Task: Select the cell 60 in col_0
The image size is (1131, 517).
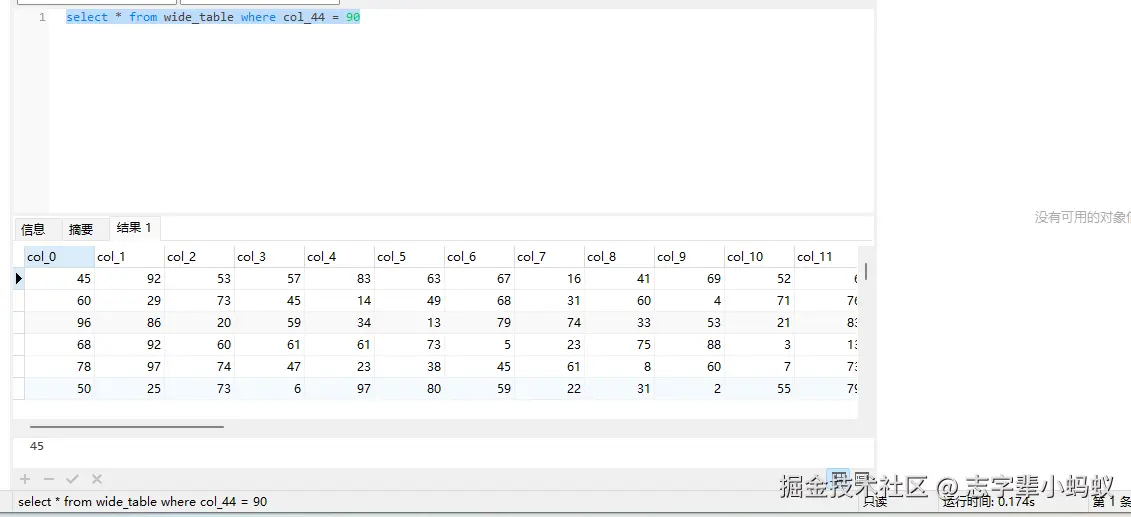Action: (60, 301)
